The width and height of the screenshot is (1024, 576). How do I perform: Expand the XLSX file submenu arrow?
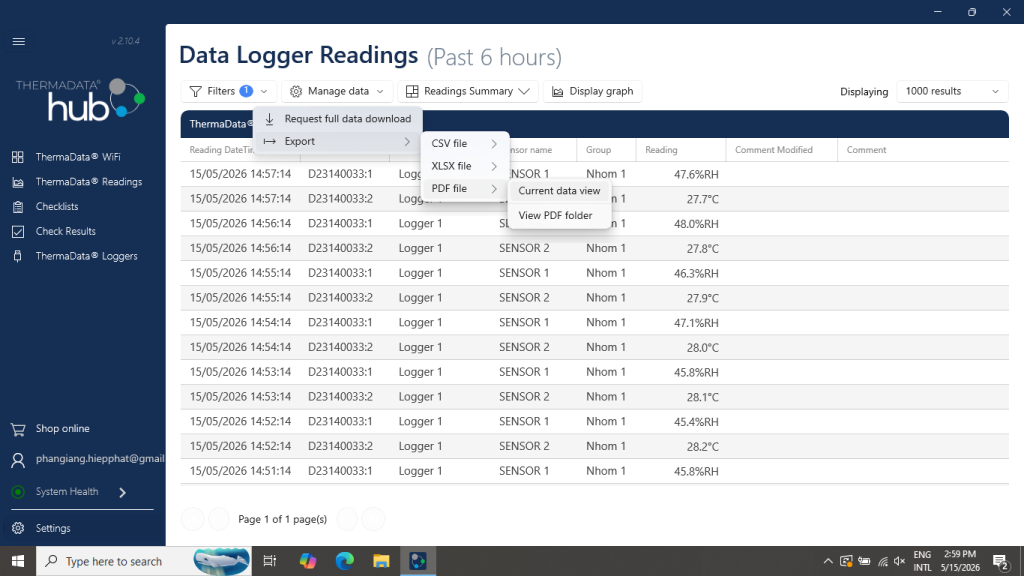point(494,167)
